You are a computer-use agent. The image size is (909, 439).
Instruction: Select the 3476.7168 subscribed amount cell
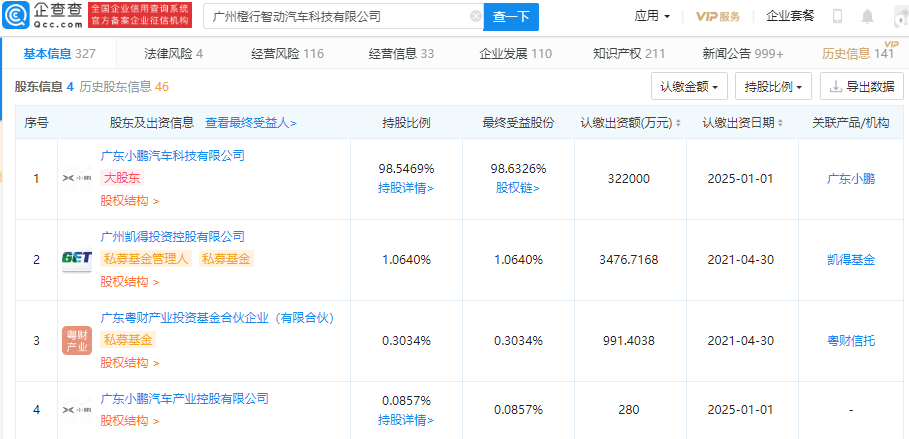[630, 260]
